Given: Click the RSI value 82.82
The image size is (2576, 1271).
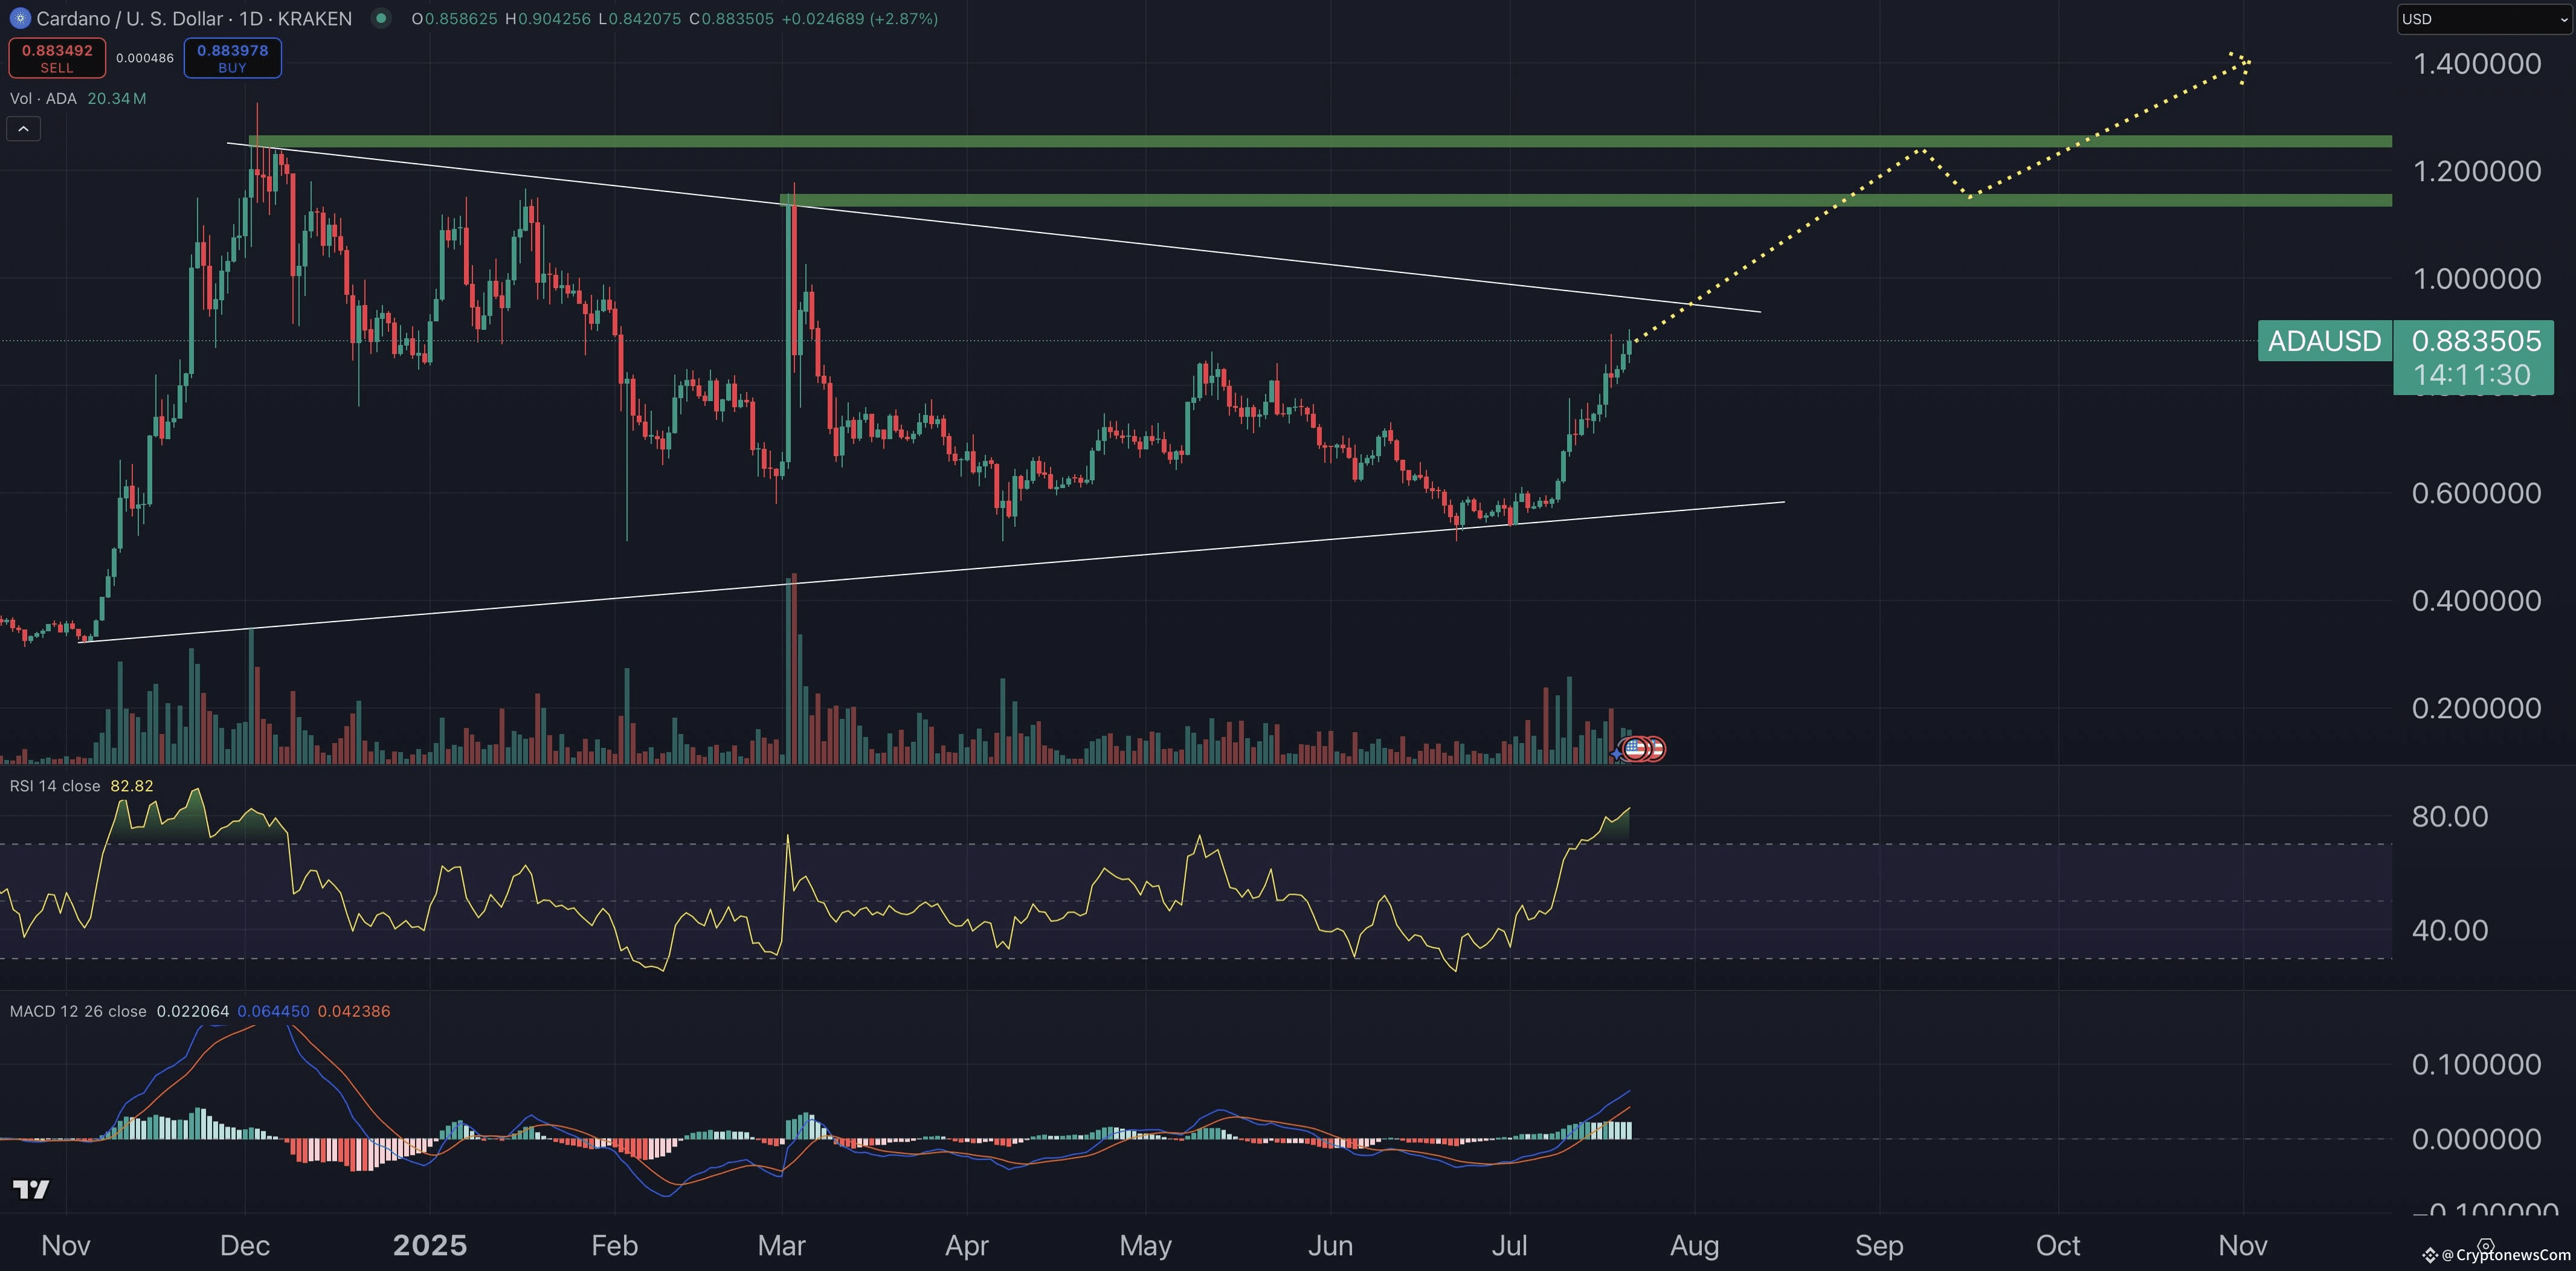Looking at the screenshot, I should click(x=132, y=786).
